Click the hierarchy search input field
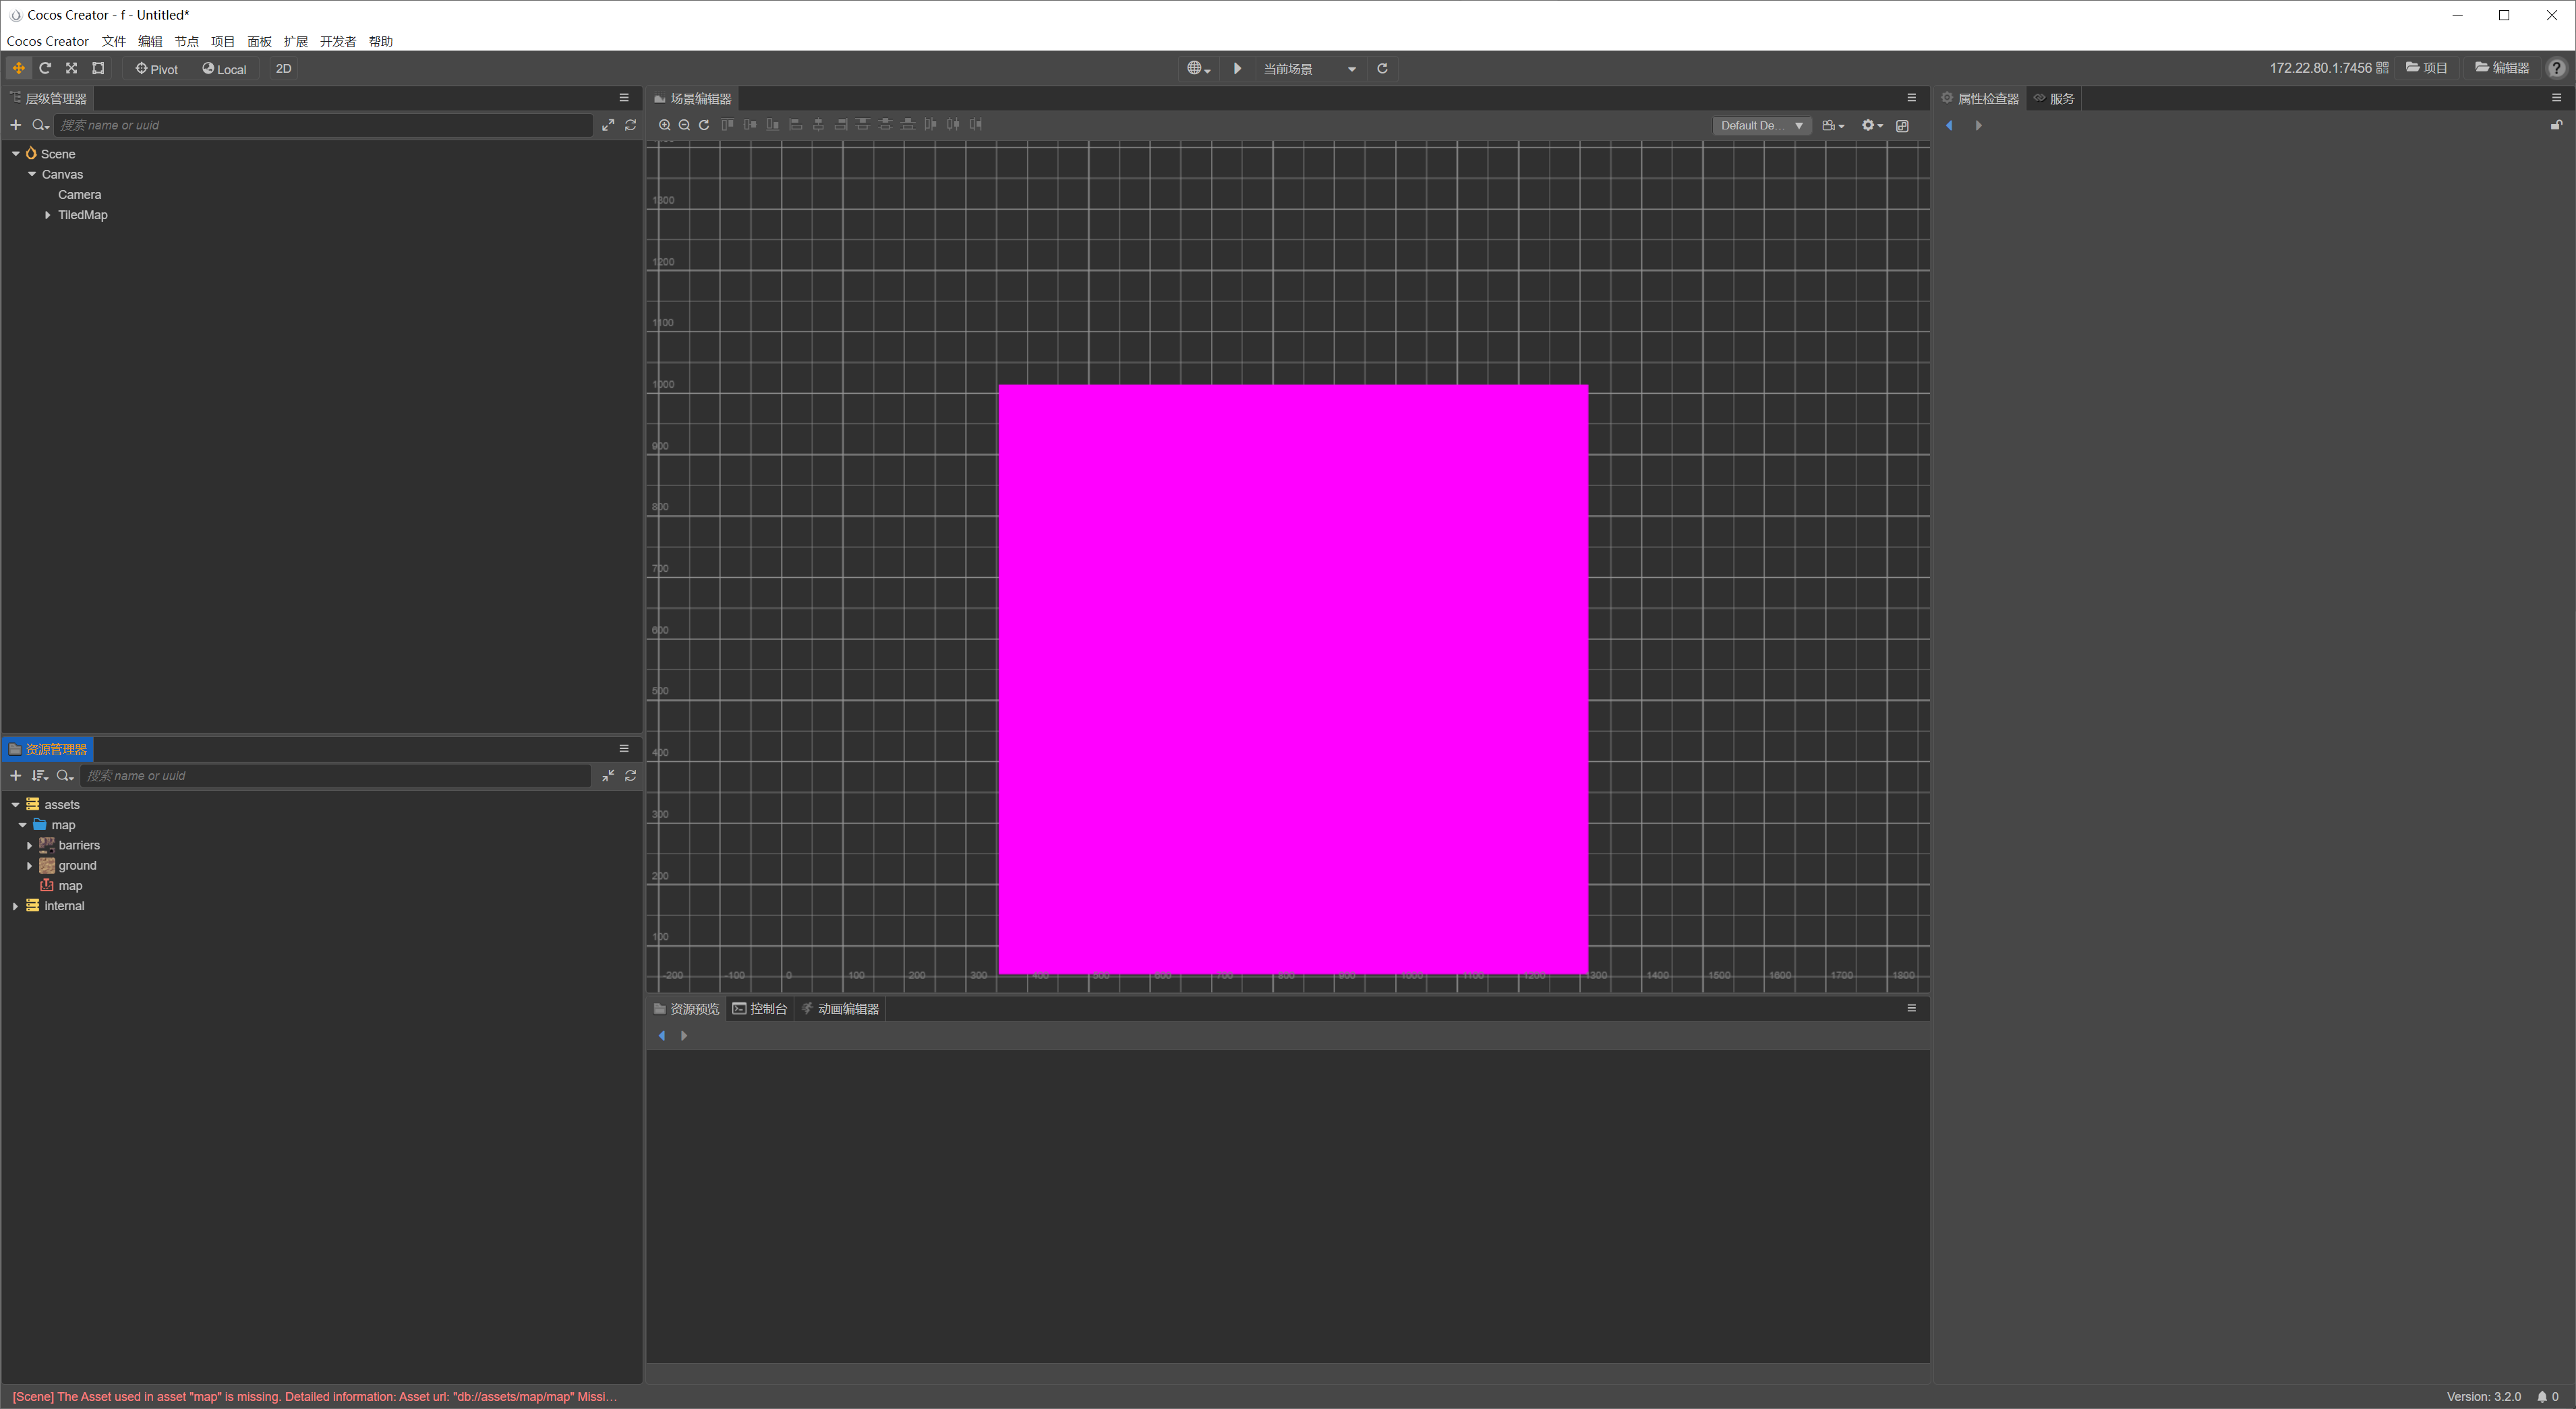The width and height of the screenshot is (2576, 1409). (x=322, y=125)
